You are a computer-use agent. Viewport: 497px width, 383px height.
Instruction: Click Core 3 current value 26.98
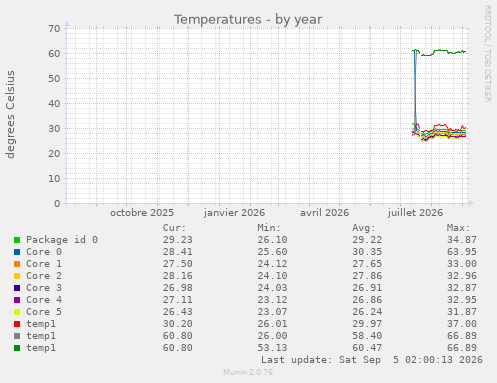point(178,288)
